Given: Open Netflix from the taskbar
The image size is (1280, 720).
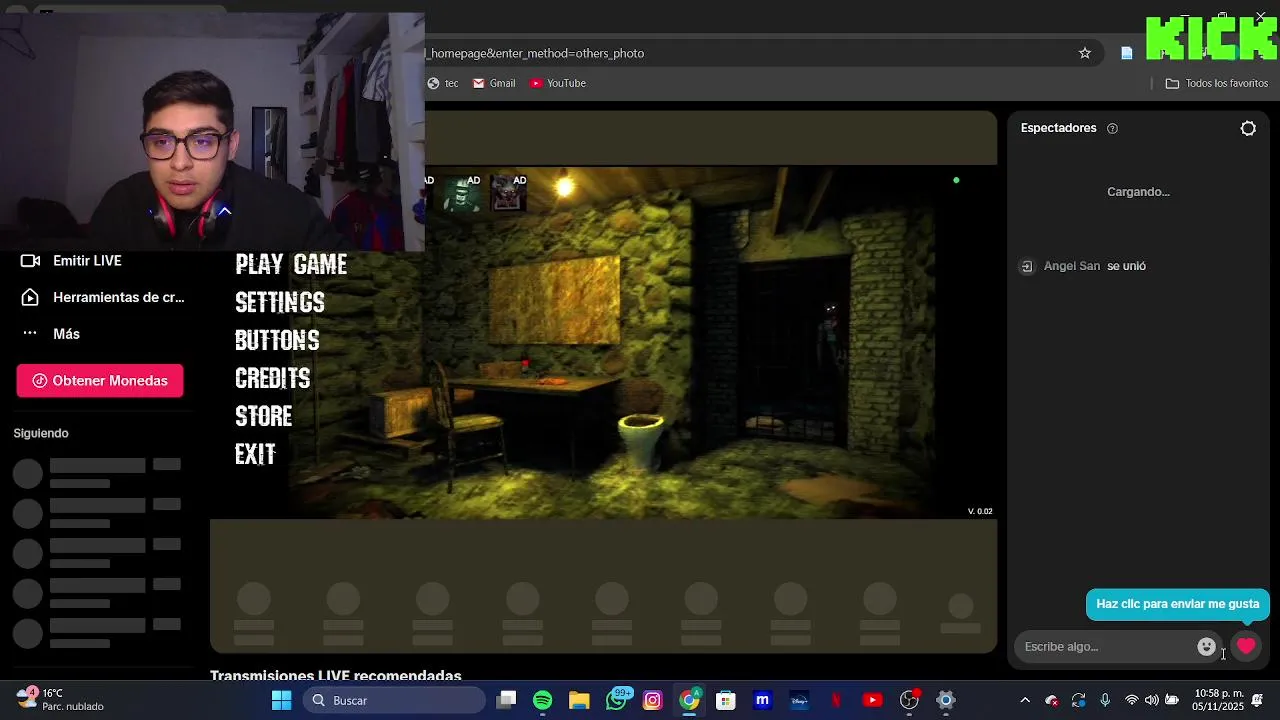Looking at the screenshot, I should coord(836,700).
